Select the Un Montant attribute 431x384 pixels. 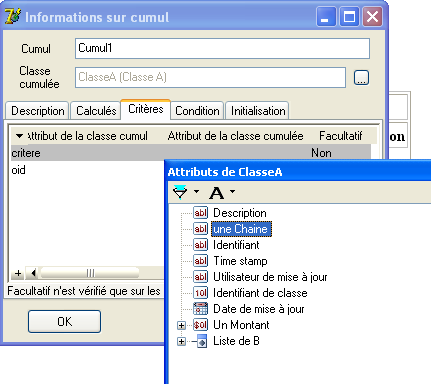[x=241, y=325]
